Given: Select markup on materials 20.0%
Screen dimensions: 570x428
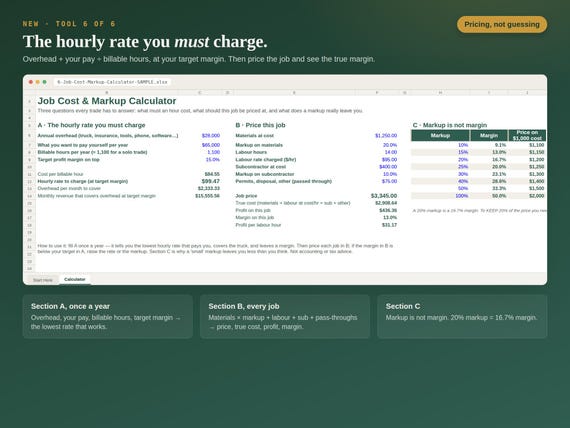Looking at the screenshot, I should [x=390, y=145].
